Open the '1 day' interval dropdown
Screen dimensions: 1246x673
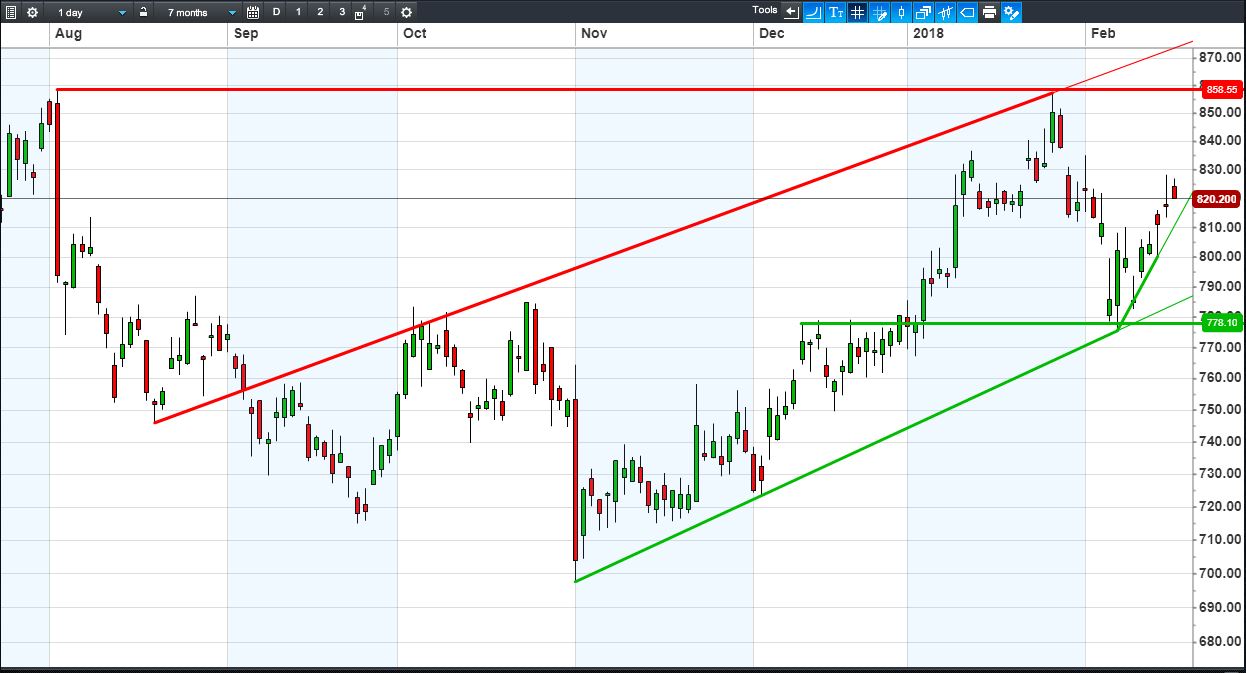[90, 12]
